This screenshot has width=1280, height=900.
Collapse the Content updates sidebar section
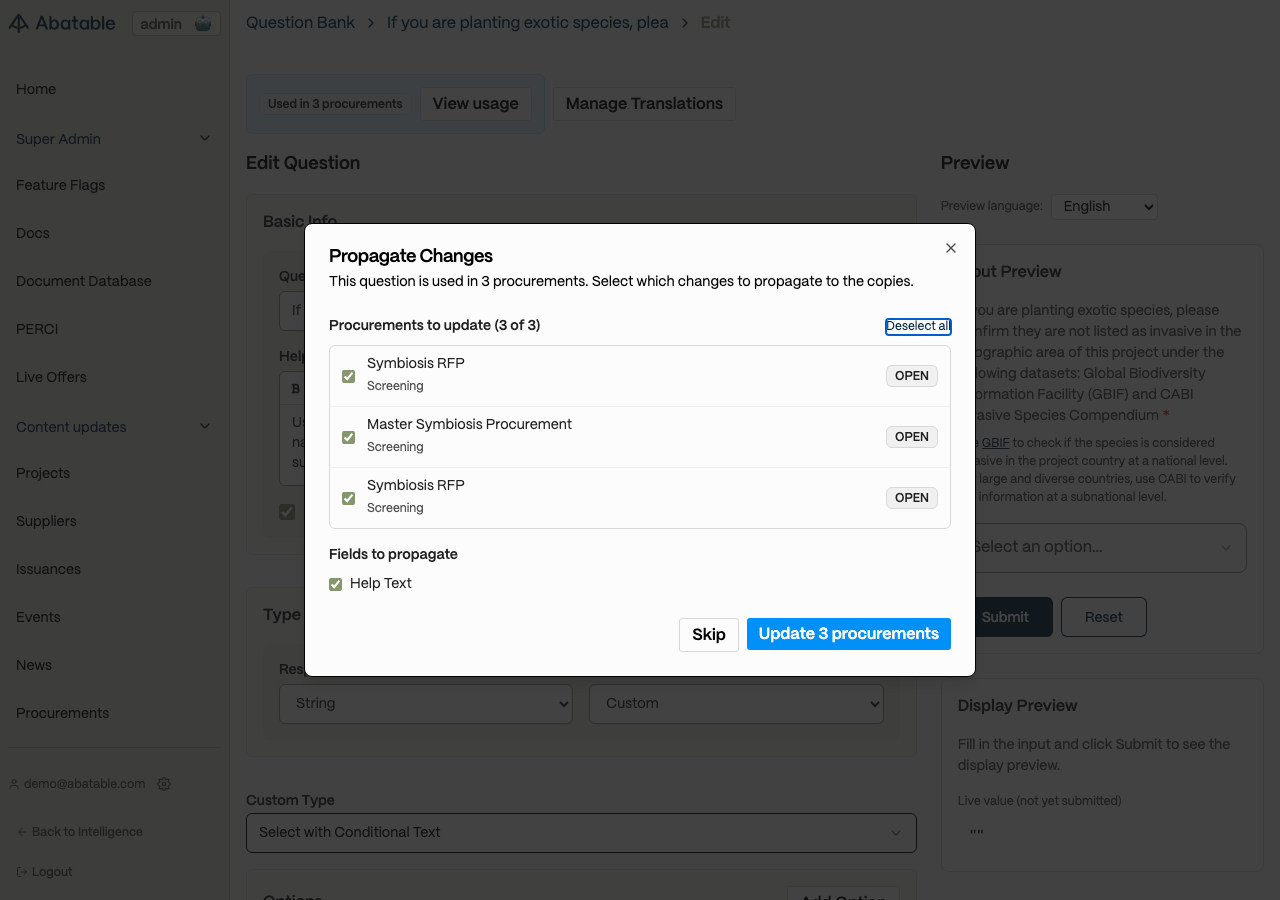[x=205, y=427]
